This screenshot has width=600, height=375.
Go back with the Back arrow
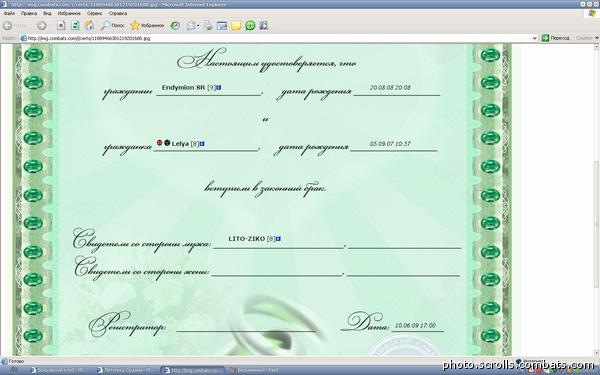click(8, 26)
